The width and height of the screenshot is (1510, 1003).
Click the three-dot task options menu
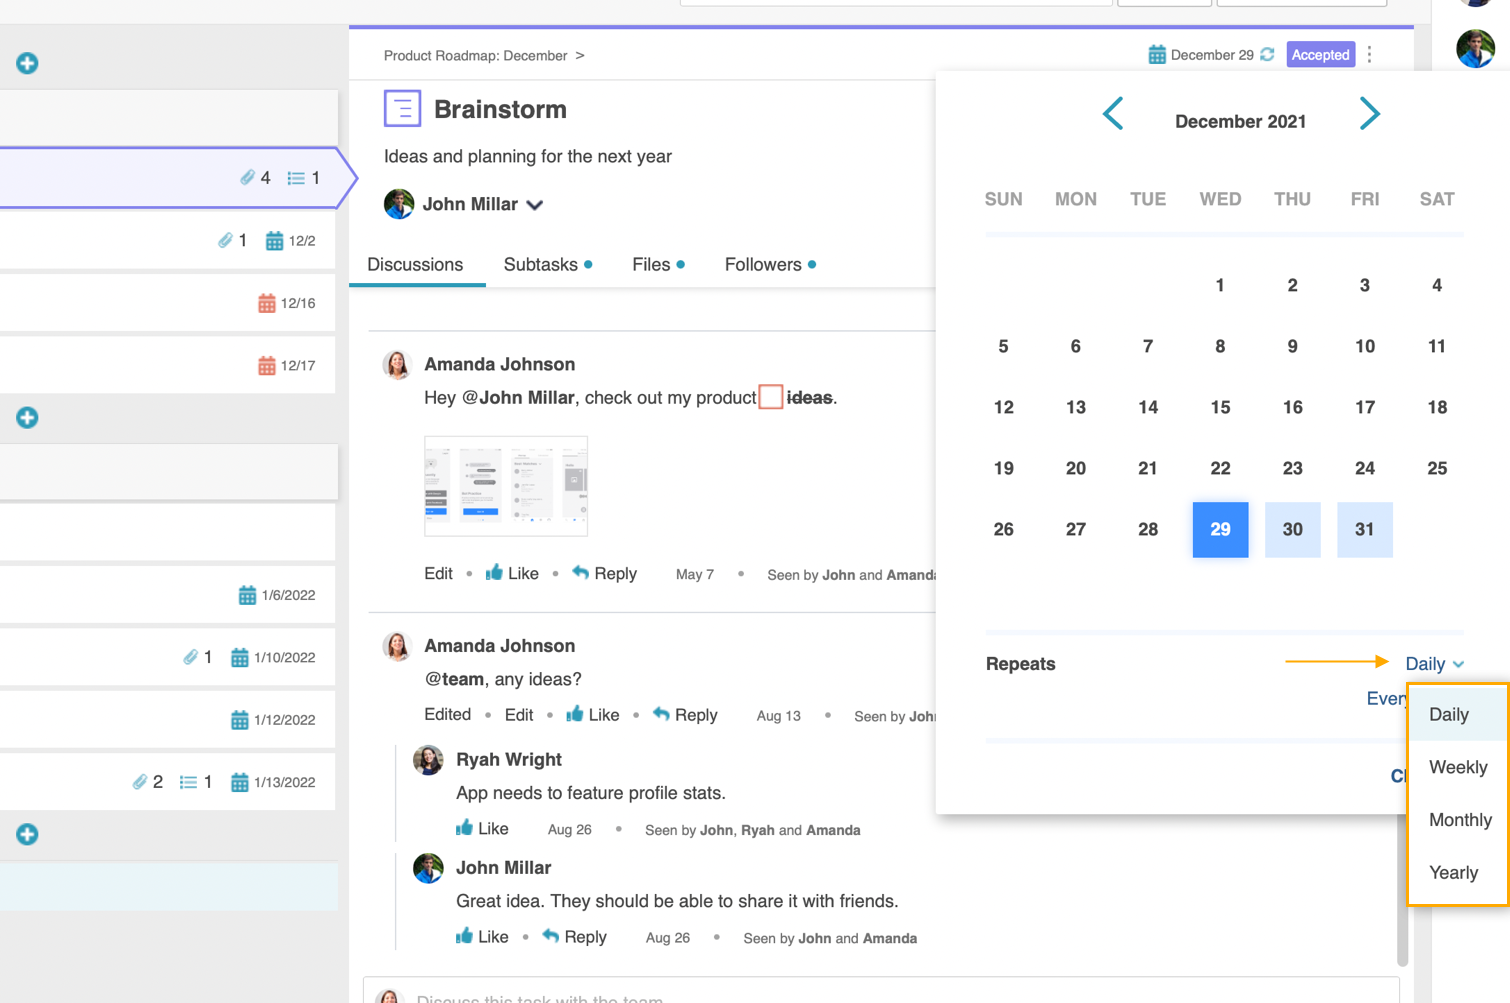pyautogui.click(x=1370, y=55)
